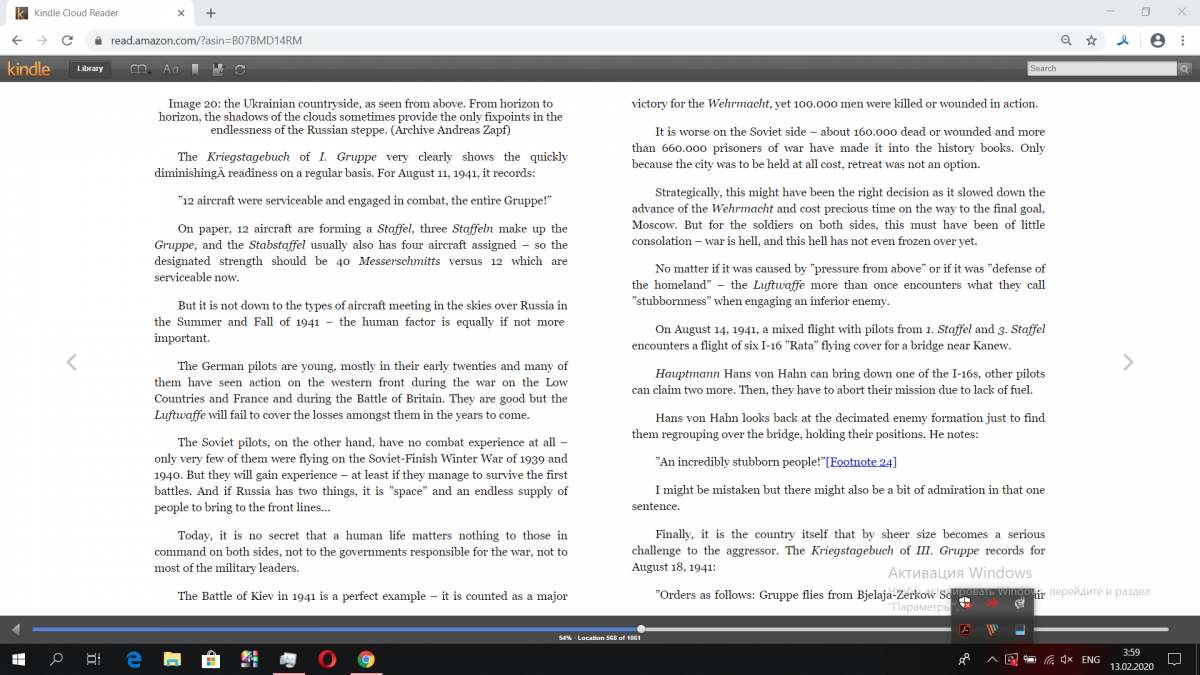Image resolution: width=1200 pixels, height=675 pixels.
Task: Bookmark this page with the star icon
Action: pos(1091,40)
